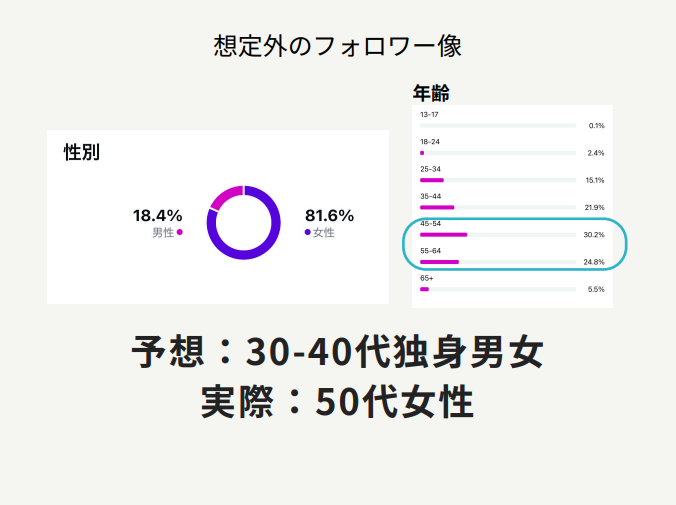Click the 24.8% value for ages 55-64
The height and width of the screenshot is (505, 676).
point(594,262)
